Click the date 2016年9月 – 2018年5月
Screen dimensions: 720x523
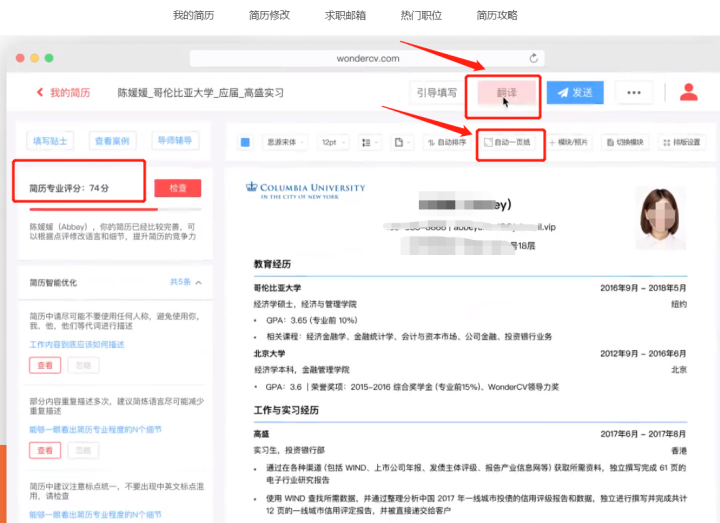point(643,288)
